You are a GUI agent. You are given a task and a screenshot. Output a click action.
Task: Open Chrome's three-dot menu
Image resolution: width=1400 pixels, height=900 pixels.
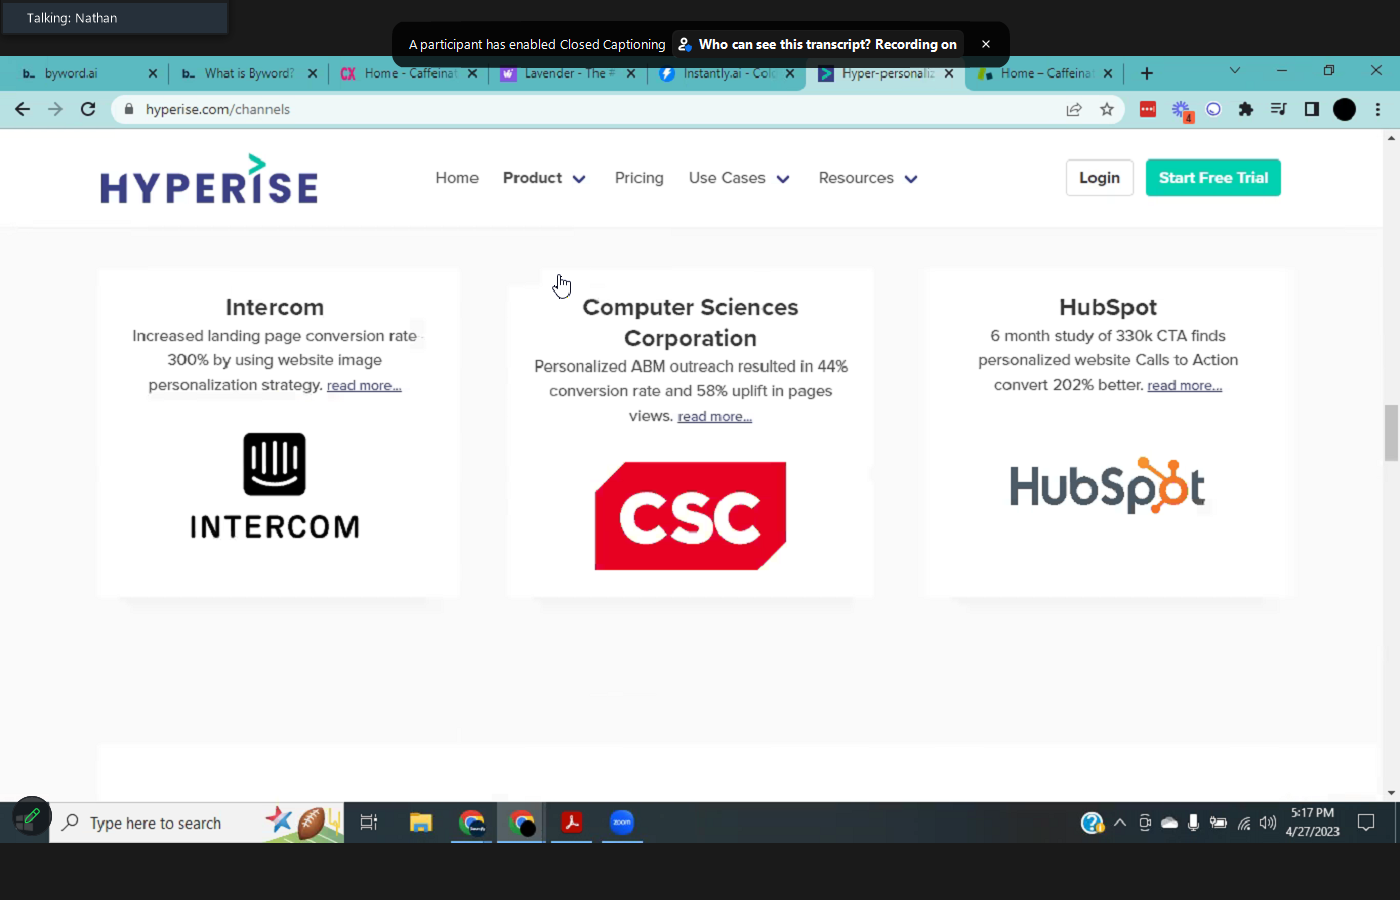1378,109
